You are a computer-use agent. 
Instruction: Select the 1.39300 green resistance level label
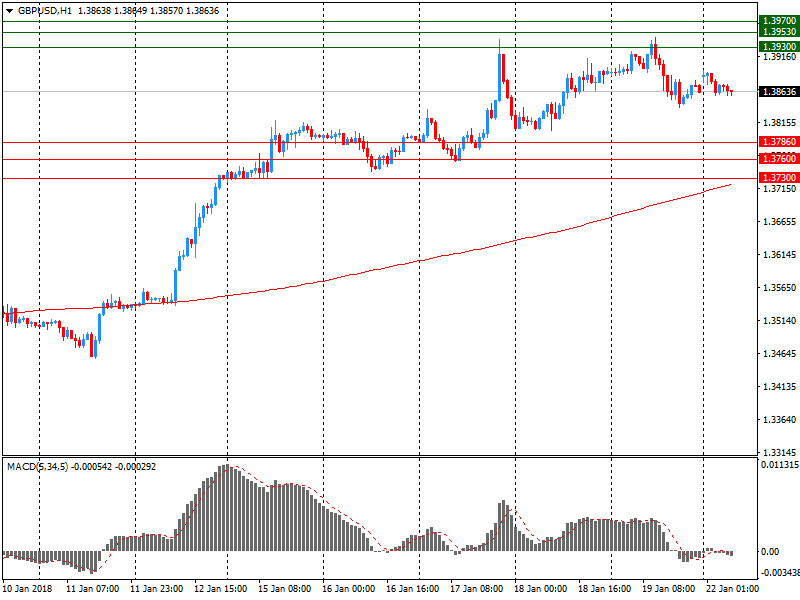point(779,47)
